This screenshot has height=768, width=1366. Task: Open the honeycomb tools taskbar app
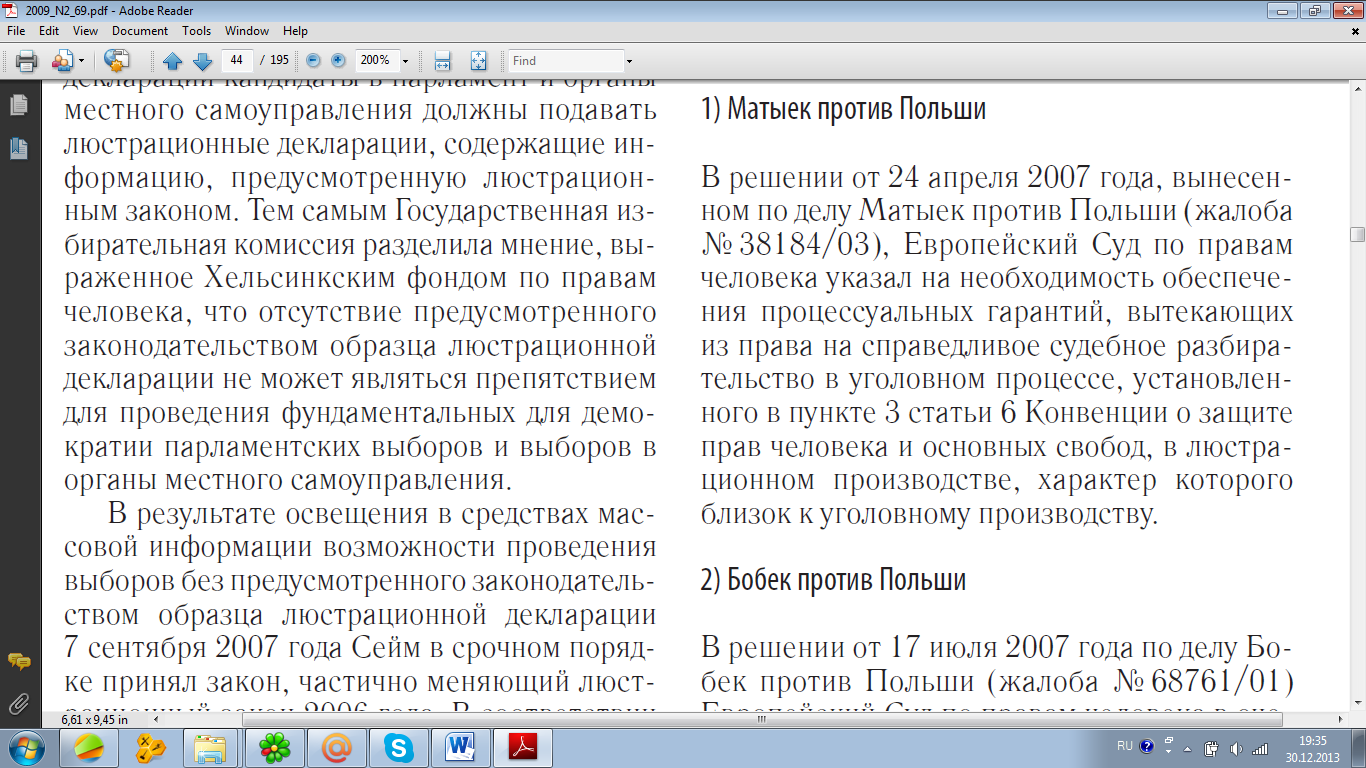click(149, 747)
